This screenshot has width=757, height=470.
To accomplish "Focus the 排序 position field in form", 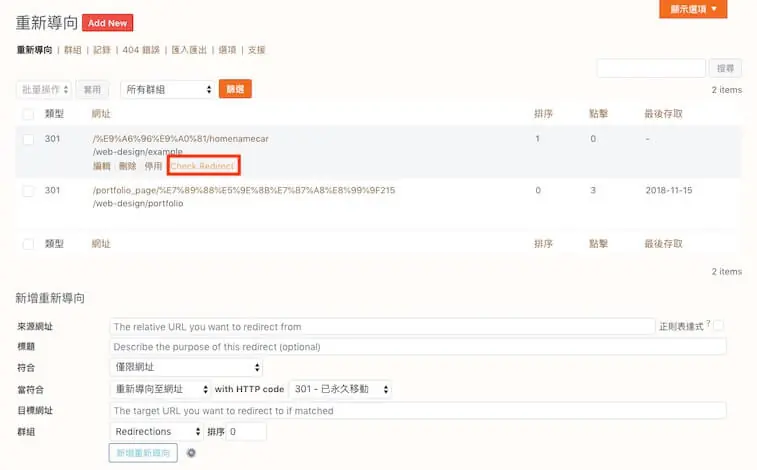I will pyautogui.click(x=246, y=431).
